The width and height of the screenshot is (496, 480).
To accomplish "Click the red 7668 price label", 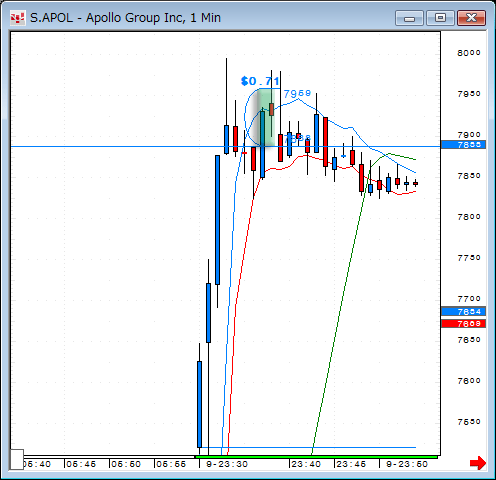I will coord(463,324).
